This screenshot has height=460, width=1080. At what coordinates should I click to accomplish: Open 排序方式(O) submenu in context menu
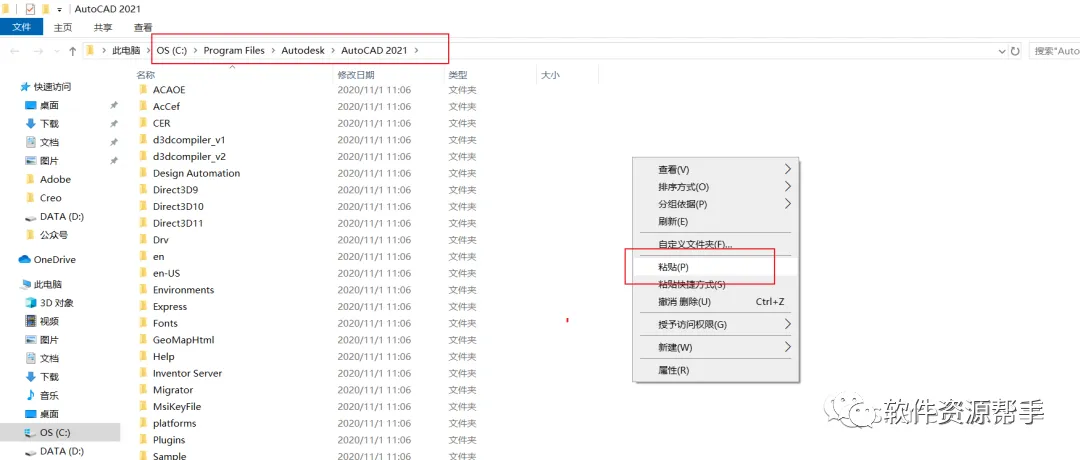[x=716, y=187]
